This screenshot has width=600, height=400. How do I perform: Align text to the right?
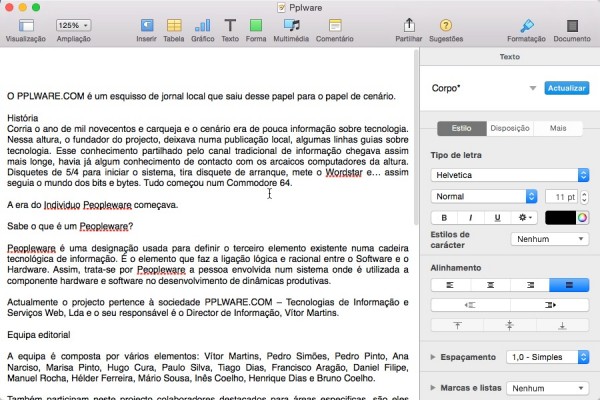coord(530,285)
